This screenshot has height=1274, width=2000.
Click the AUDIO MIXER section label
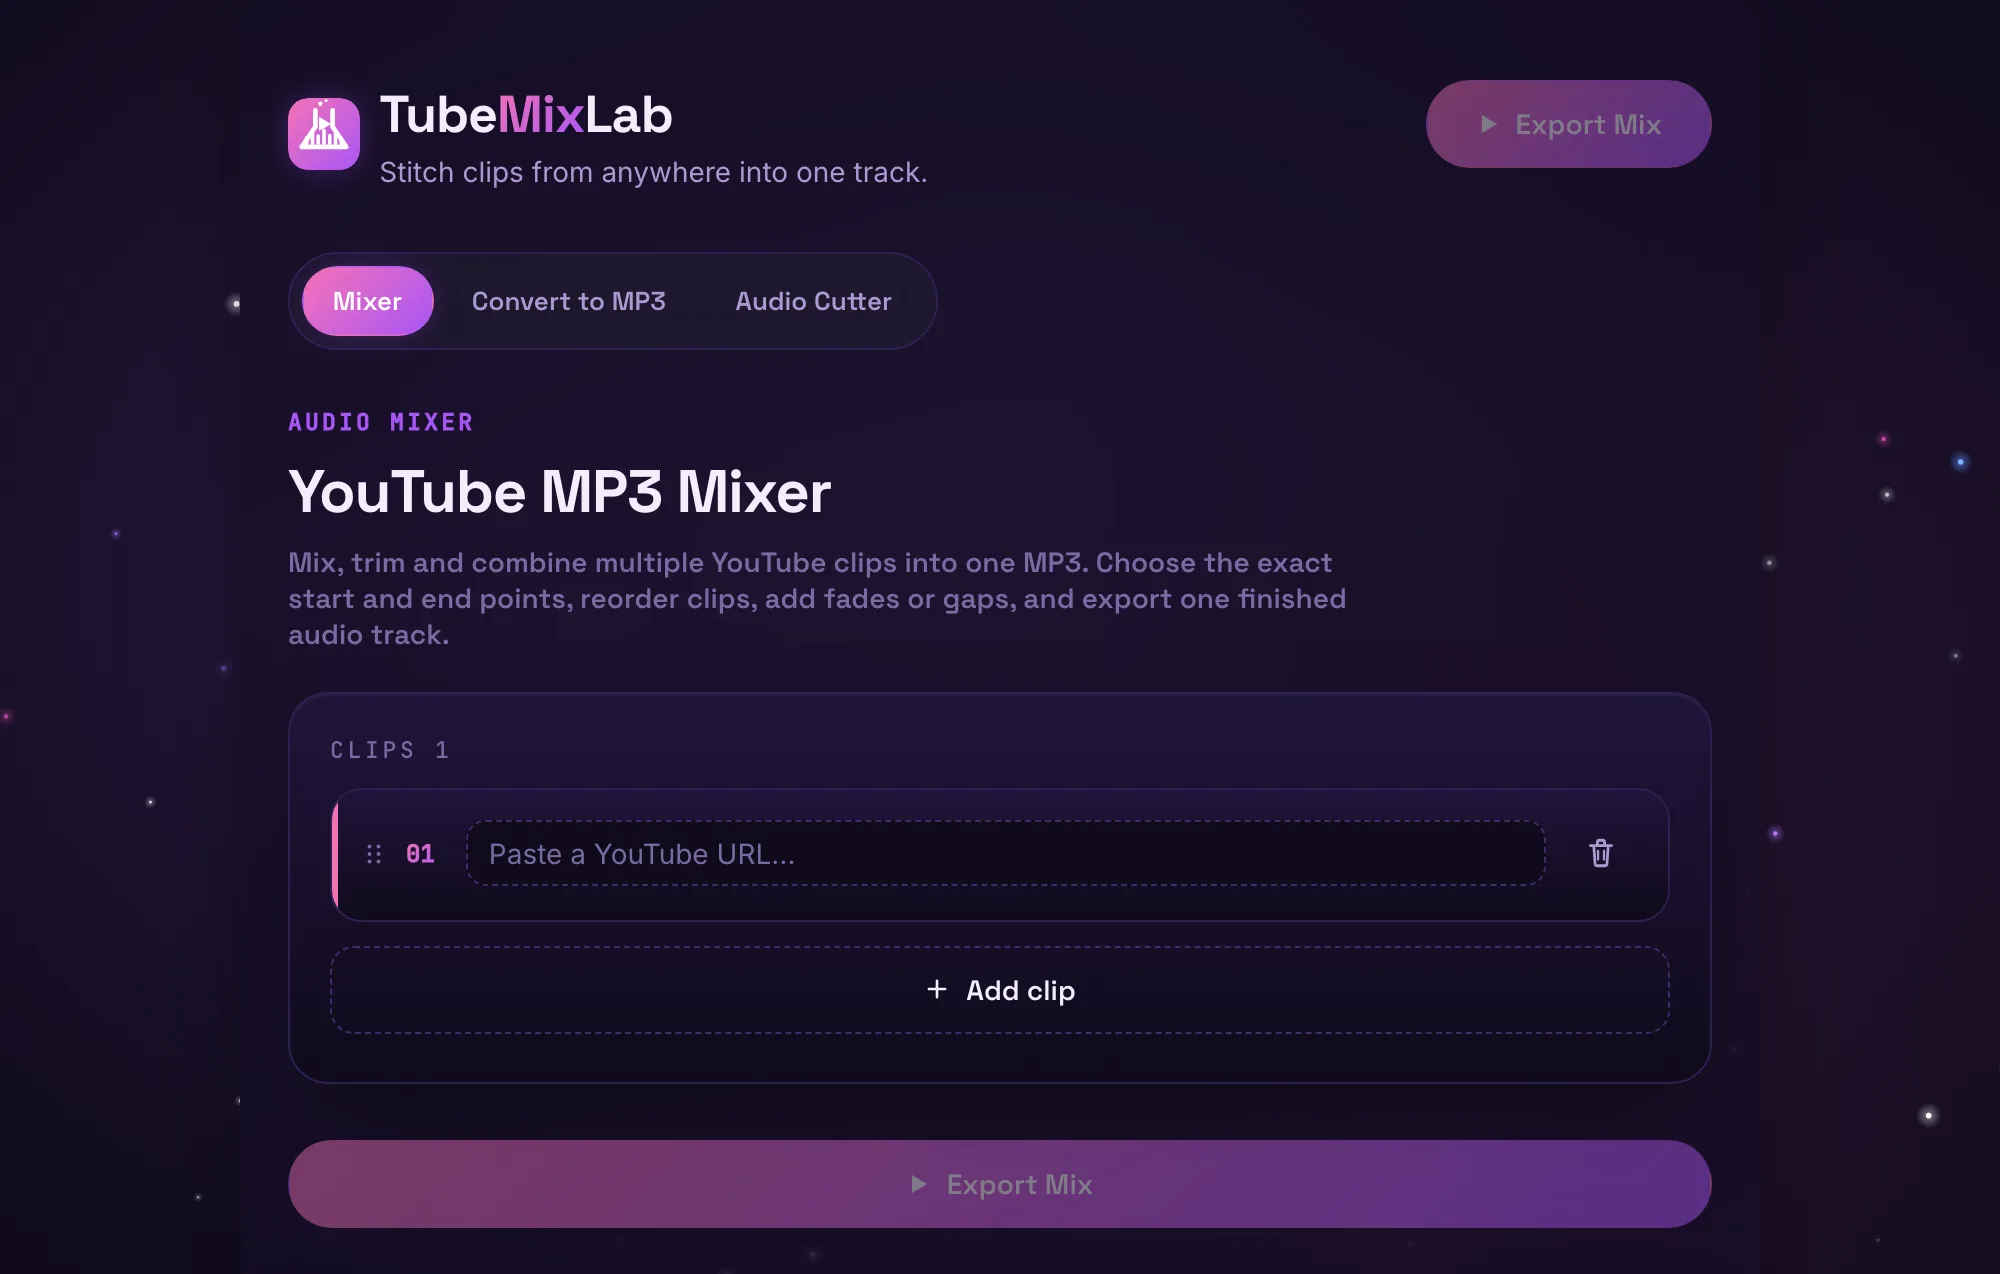[x=381, y=422]
